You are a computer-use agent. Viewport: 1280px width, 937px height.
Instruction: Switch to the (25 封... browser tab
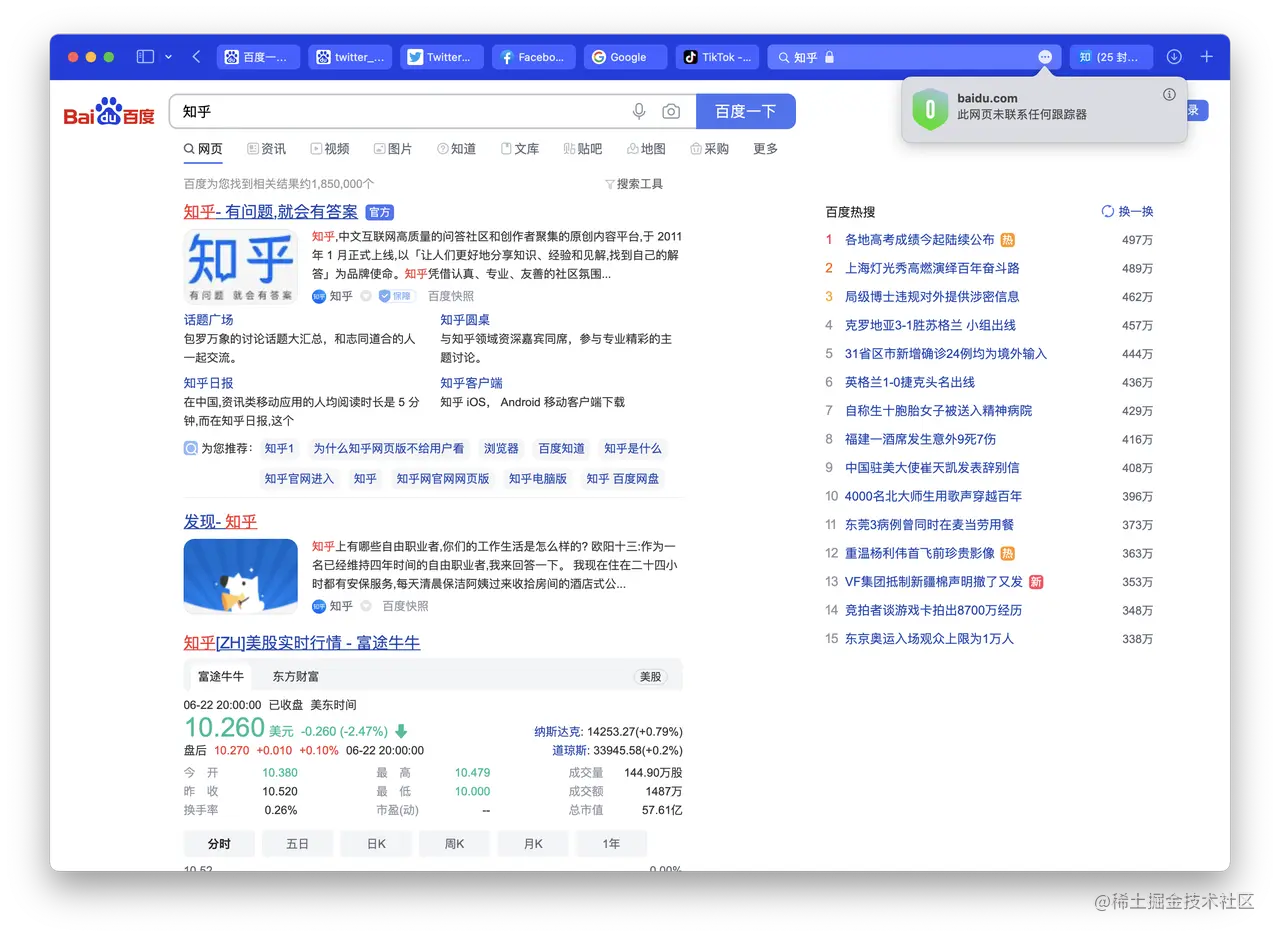click(x=1111, y=57)
